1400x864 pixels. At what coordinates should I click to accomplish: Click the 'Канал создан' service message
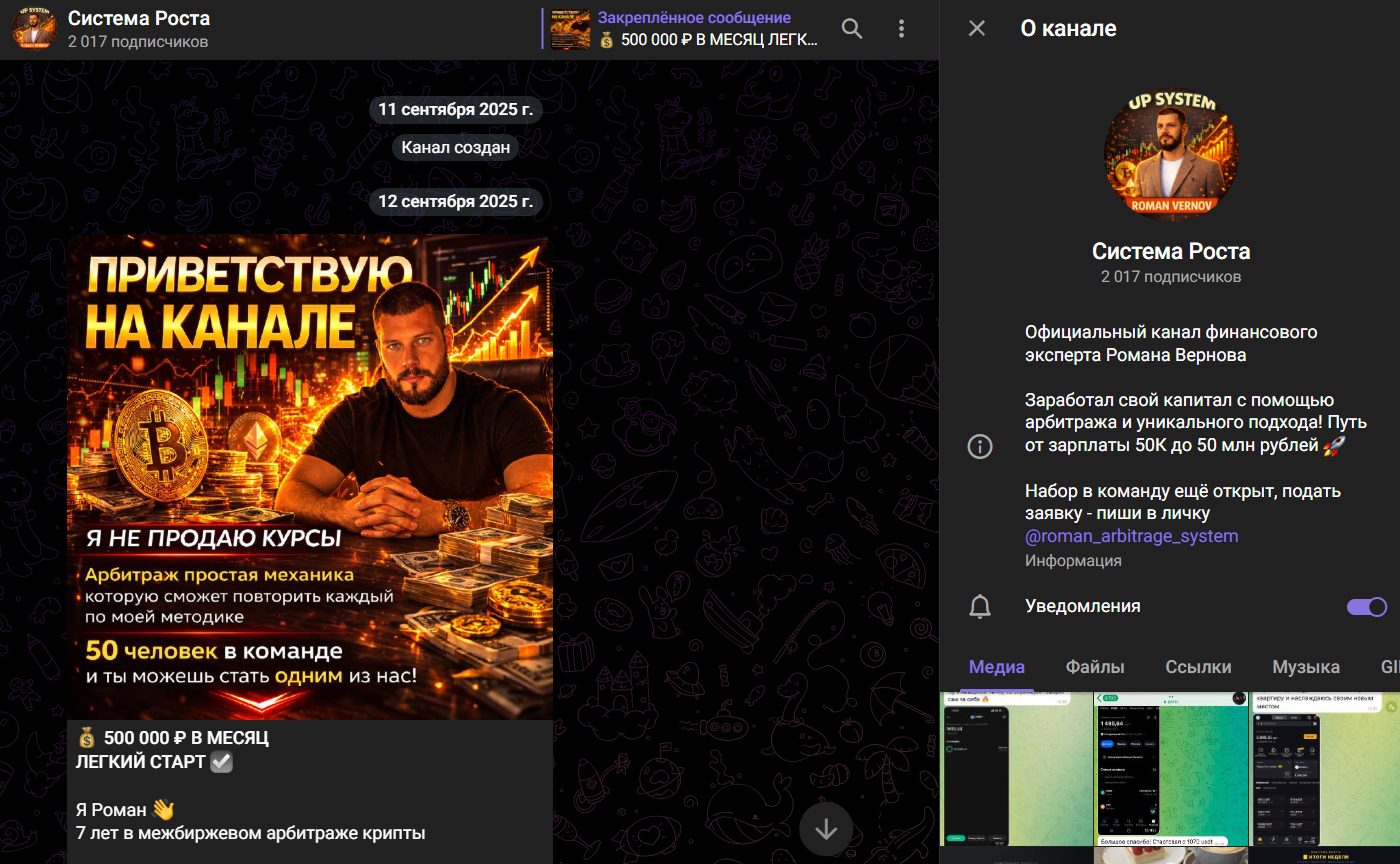(x=456, y=148)
